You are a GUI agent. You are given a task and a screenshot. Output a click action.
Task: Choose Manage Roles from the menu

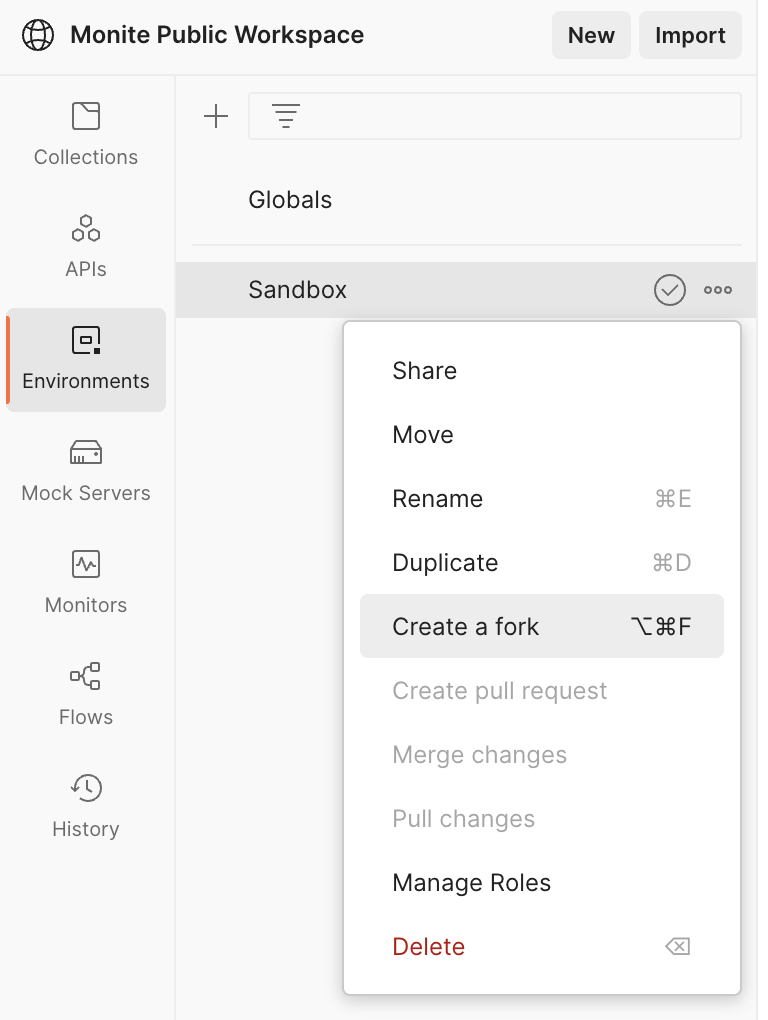click(471, 883)
